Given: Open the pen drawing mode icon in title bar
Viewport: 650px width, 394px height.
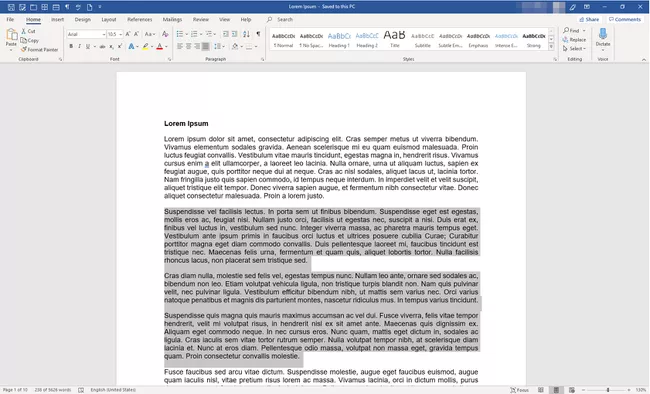Looking at the screenshot, I should click(x=572, y=7).
